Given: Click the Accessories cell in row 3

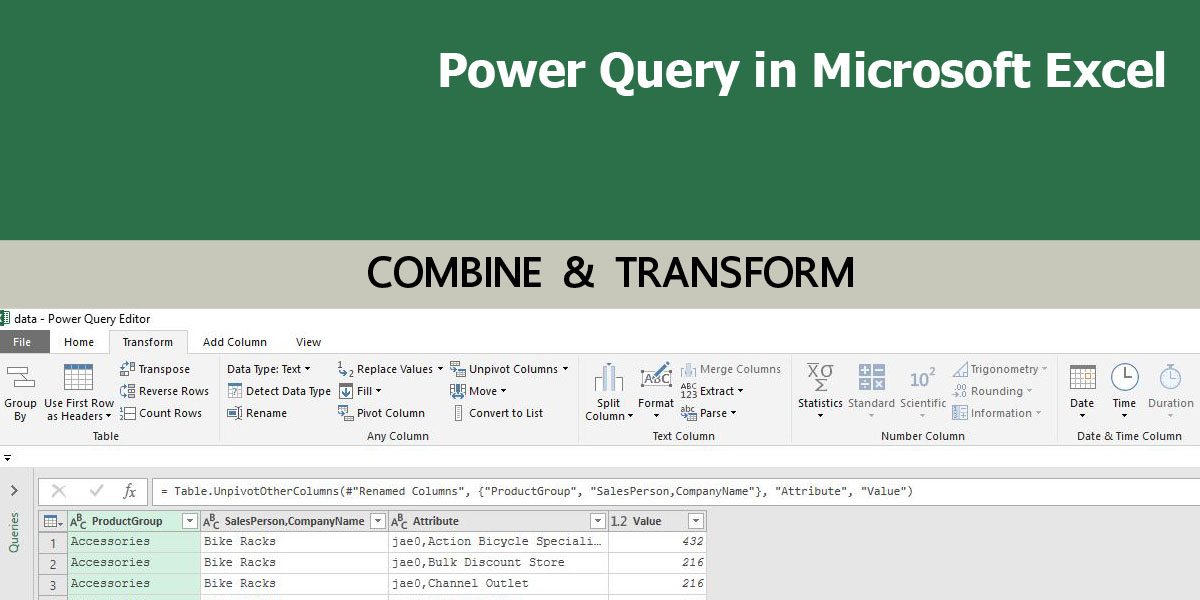Looking at the screenshot, I should click(x=133, y=583).
